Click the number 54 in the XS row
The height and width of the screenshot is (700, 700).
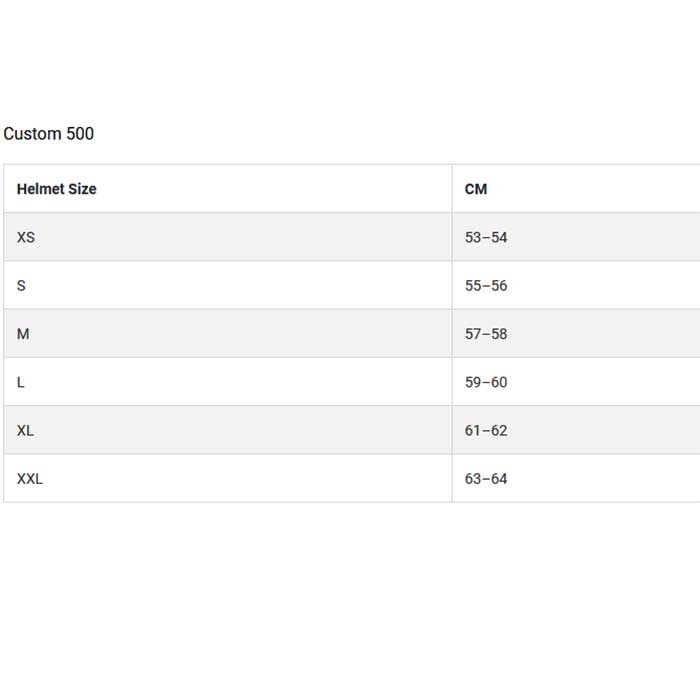point(499,238)
